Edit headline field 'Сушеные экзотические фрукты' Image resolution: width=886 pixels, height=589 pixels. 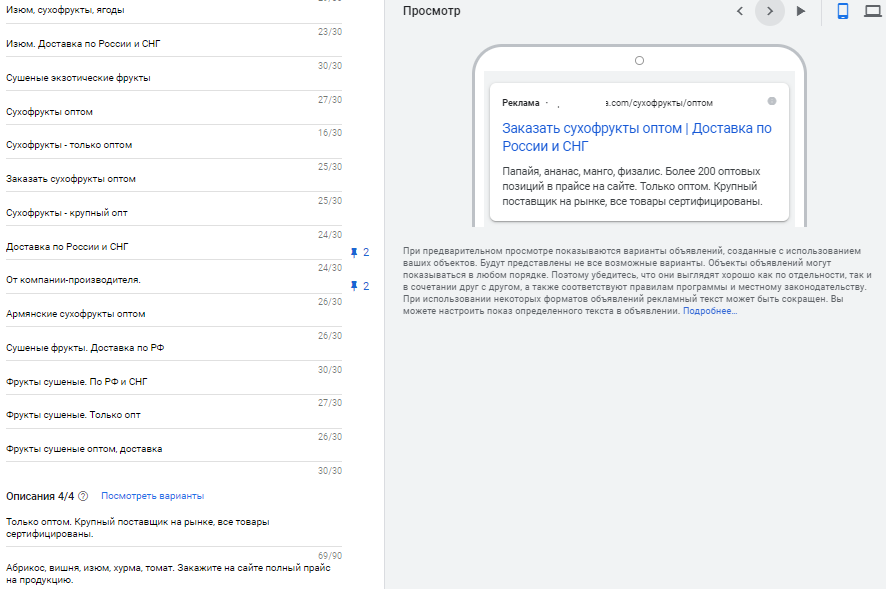coord(170,78)
